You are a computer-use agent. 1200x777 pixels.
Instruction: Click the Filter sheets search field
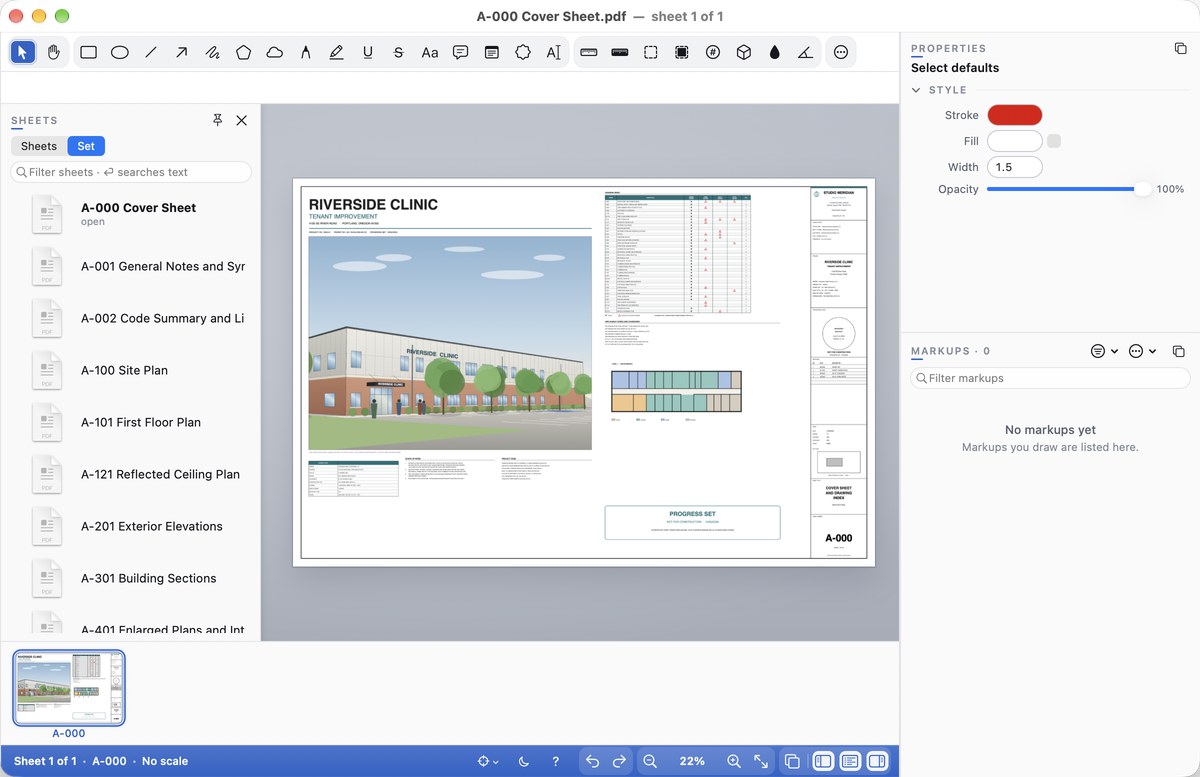click(131, 172)
